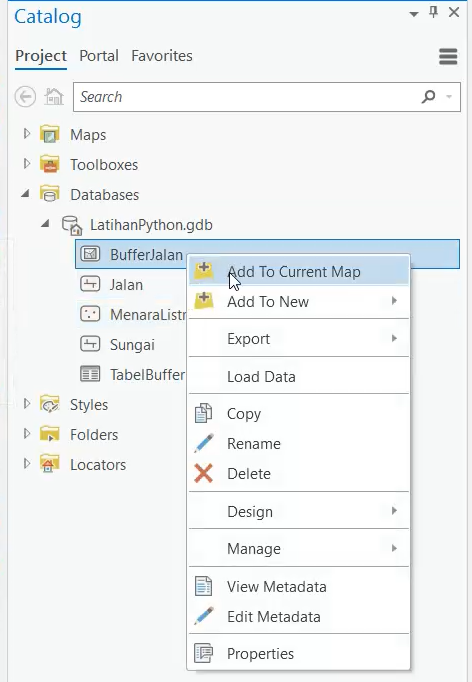Click the home icon beside search
The width and height of the screenshot is (472, 682).
54,97
